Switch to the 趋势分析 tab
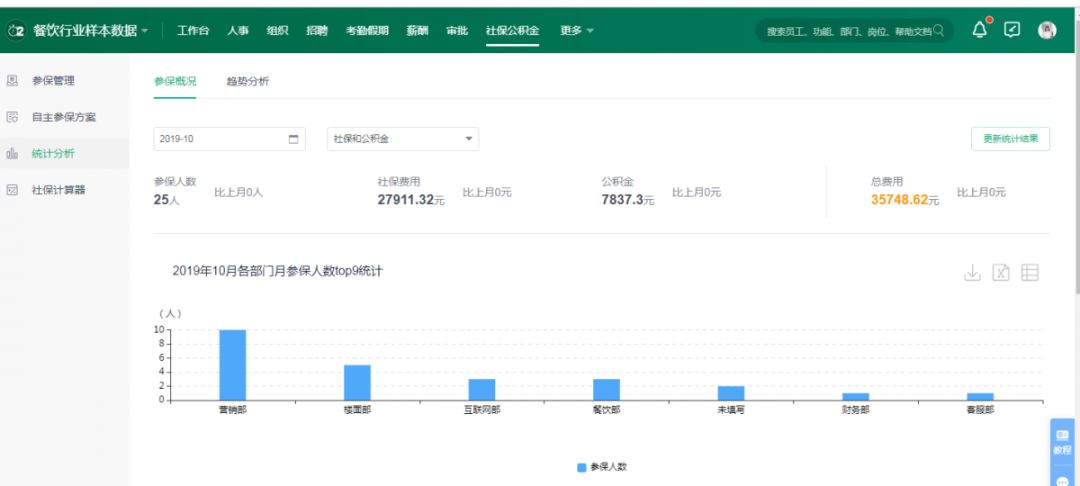The width and height of the screenshot is (1080, 486). (248, 81)
